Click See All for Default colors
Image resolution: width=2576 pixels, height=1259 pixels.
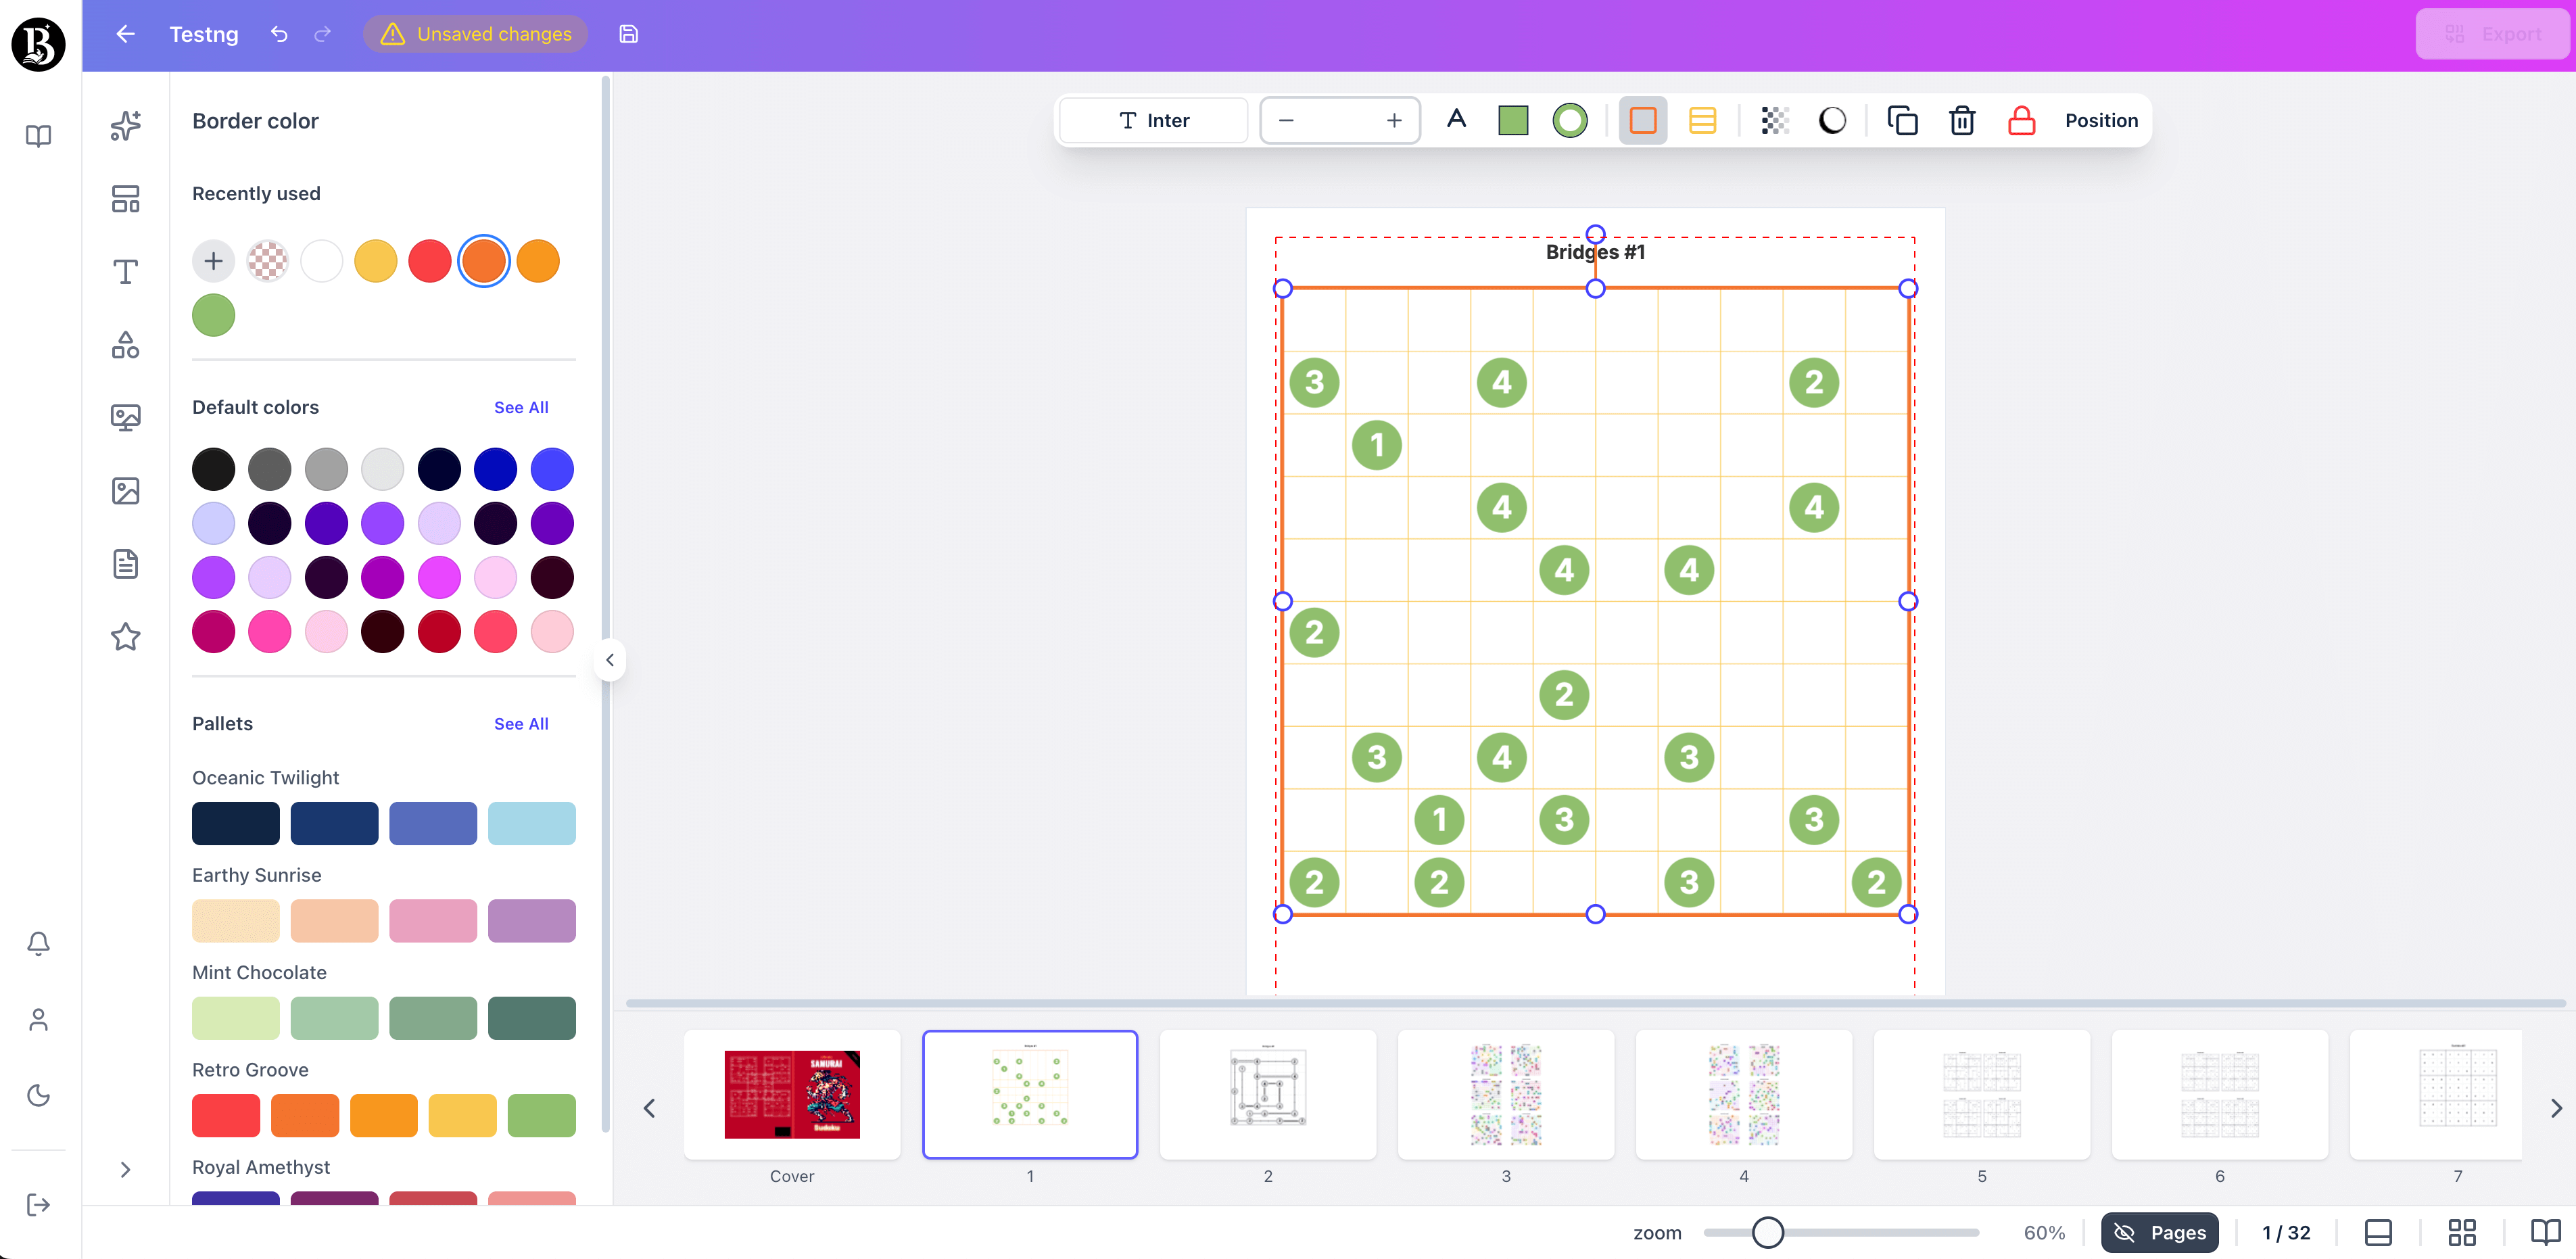pos(520,407)
